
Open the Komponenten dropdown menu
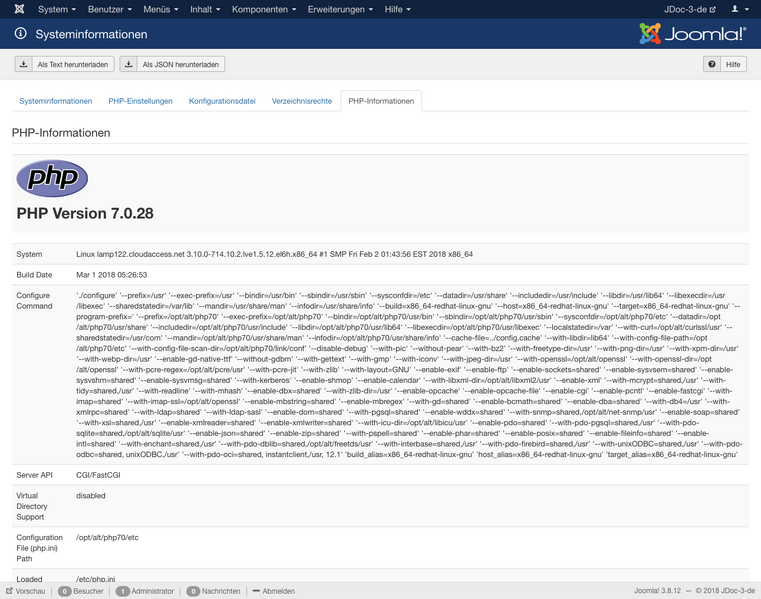[x=264, y=9]
